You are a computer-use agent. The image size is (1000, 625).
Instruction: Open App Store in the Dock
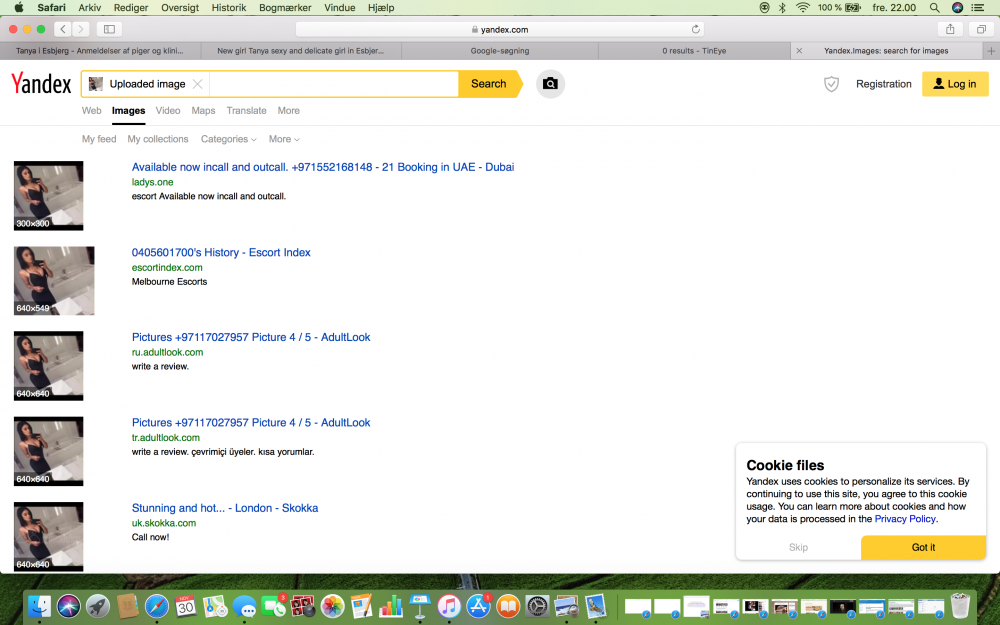[x=479, y=607]
